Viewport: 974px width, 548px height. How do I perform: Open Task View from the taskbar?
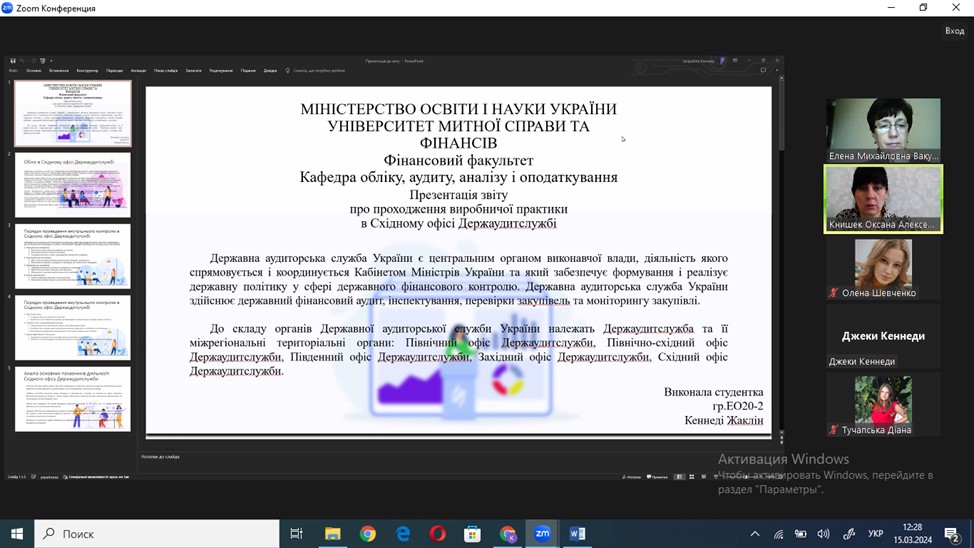[x=296, y=534]
